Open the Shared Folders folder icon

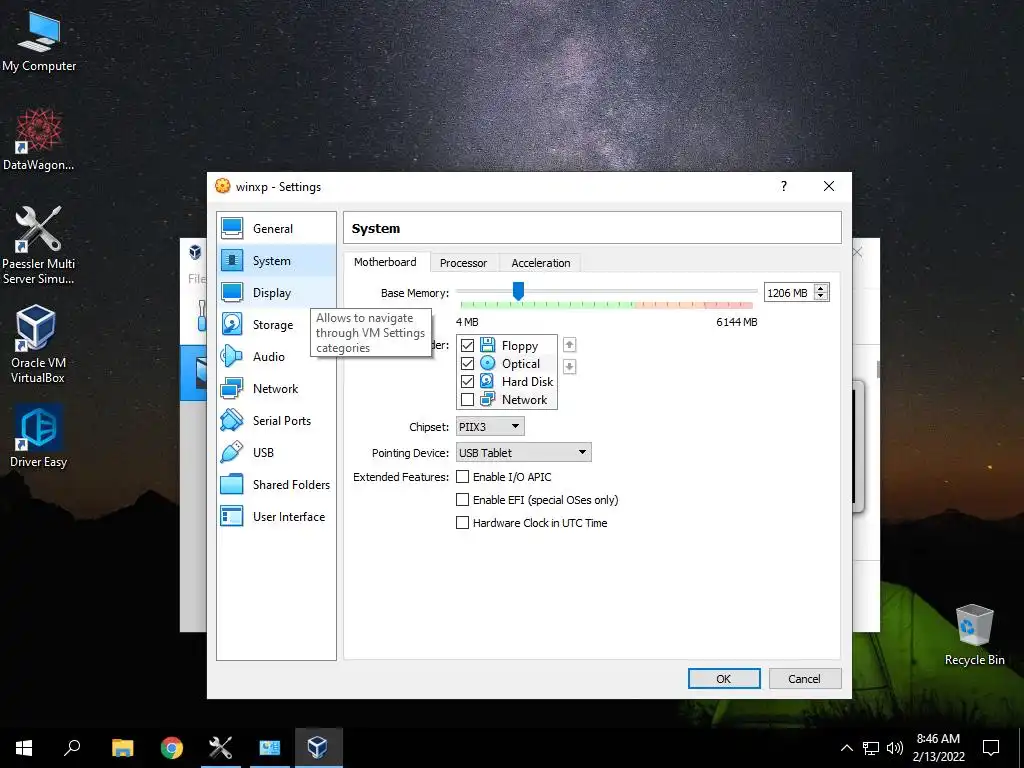(232, 485)
